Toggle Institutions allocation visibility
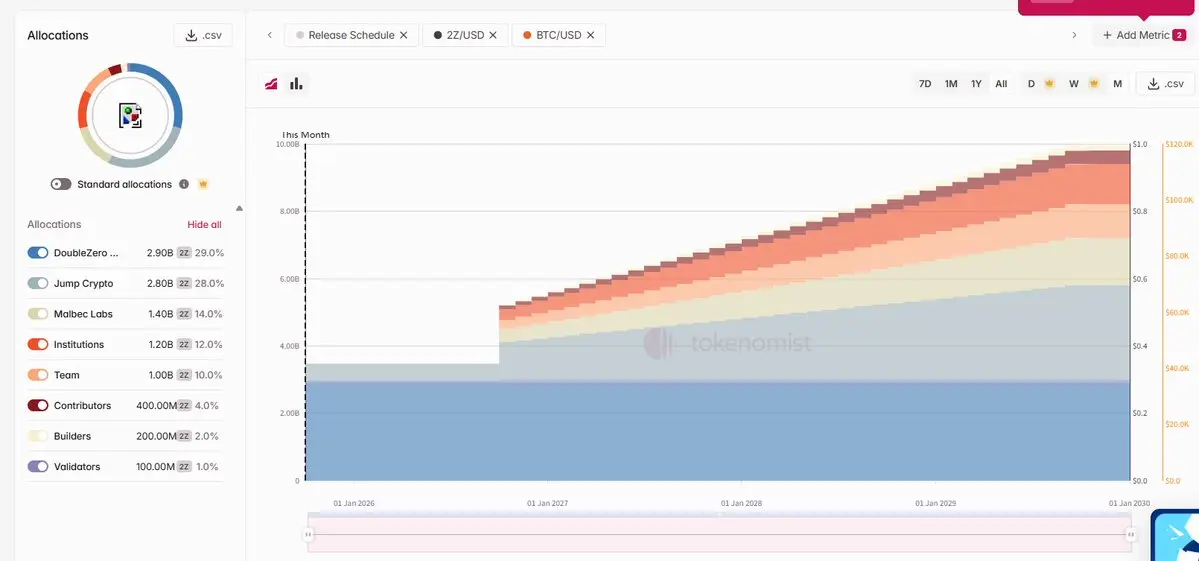The height and width of the screenshot is (561, 1199). [37, 345]
